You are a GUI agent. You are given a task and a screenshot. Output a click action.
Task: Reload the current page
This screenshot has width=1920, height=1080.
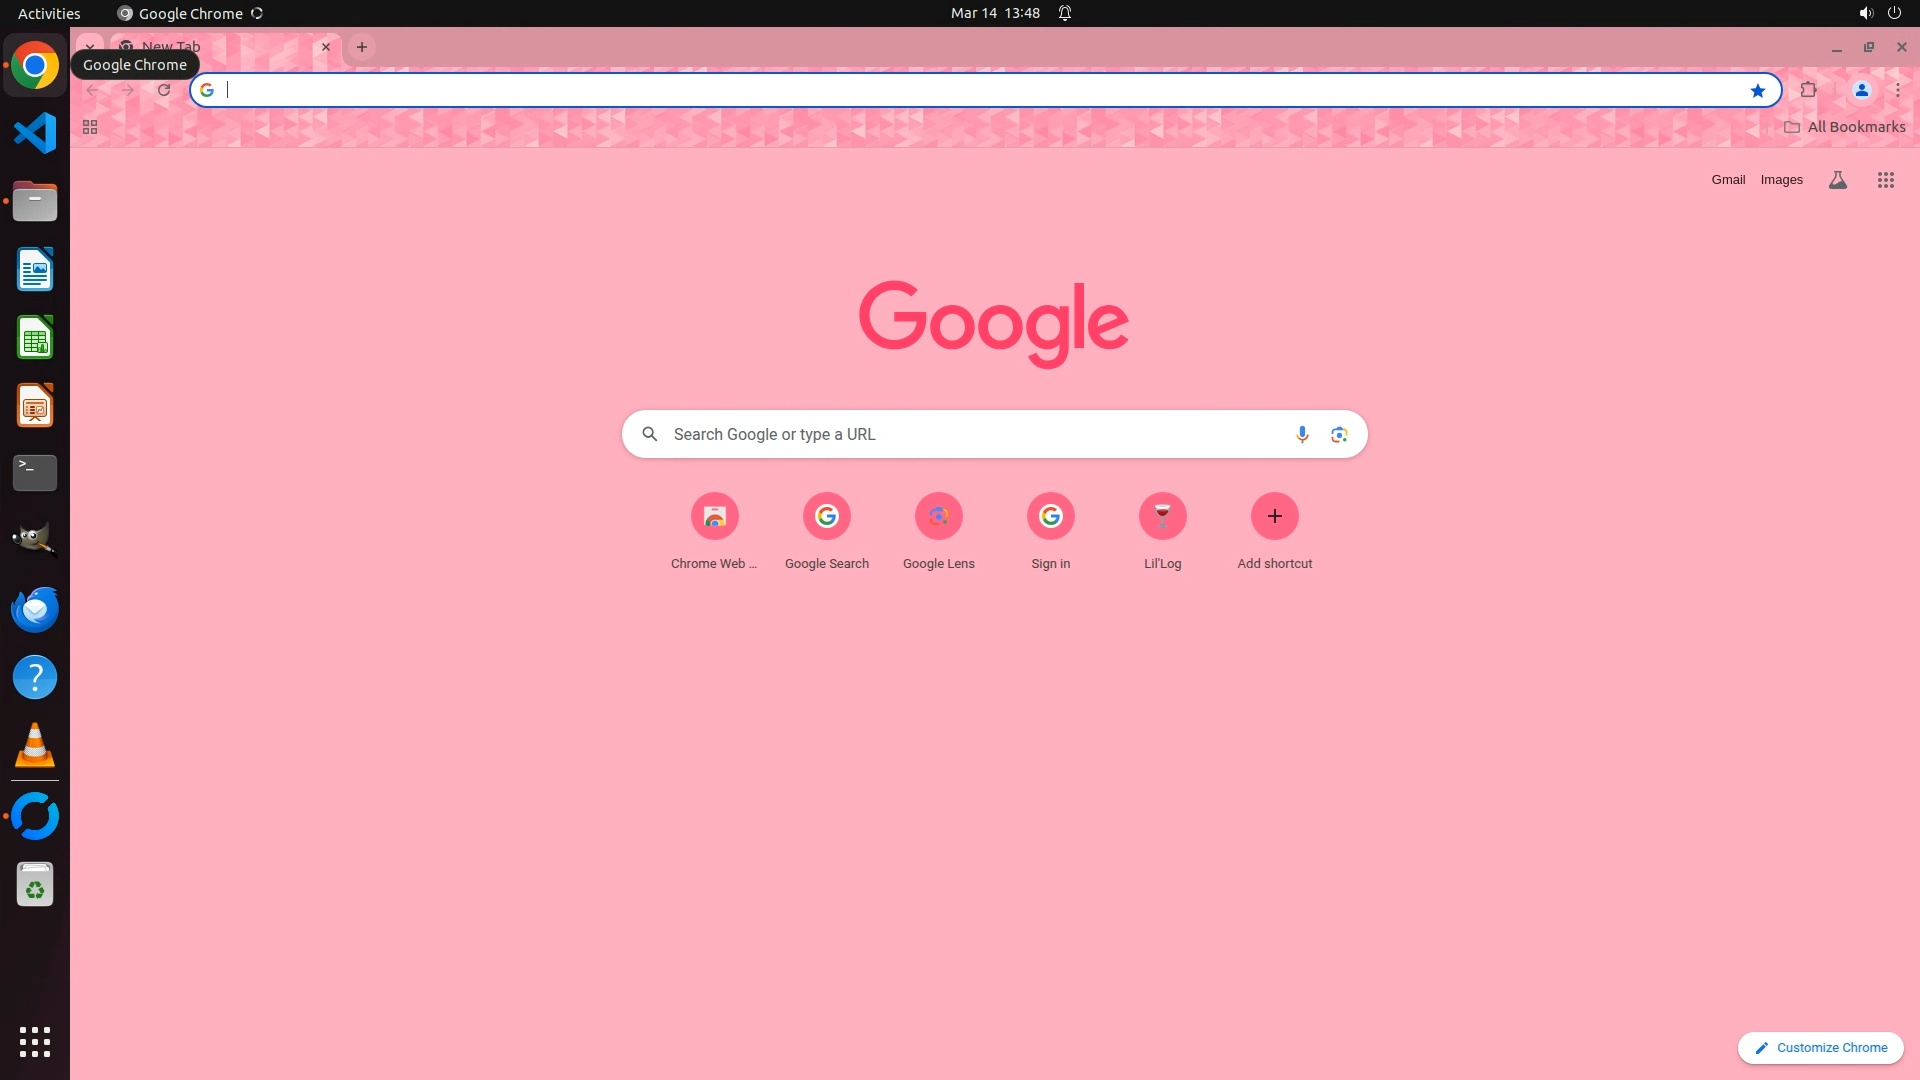tap(164, 90)
